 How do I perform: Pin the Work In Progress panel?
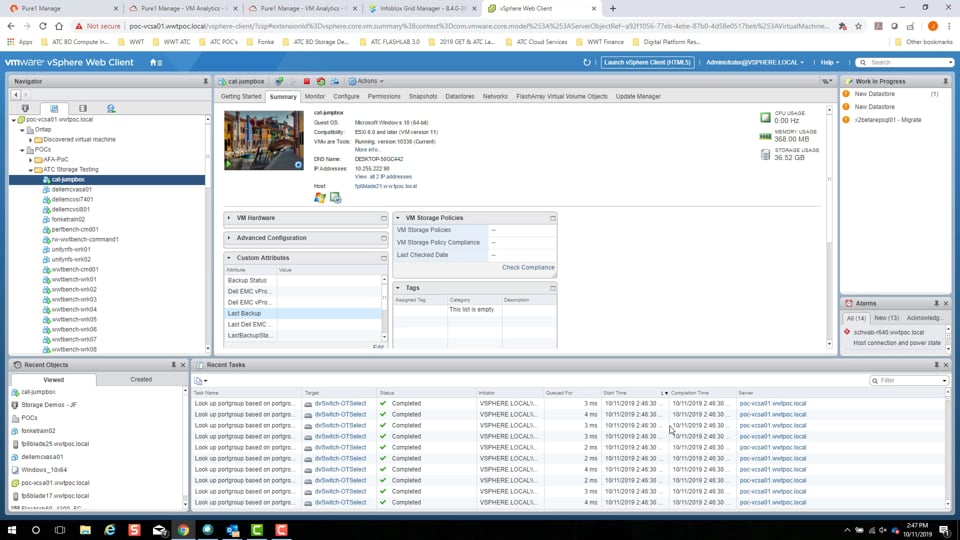945,81
